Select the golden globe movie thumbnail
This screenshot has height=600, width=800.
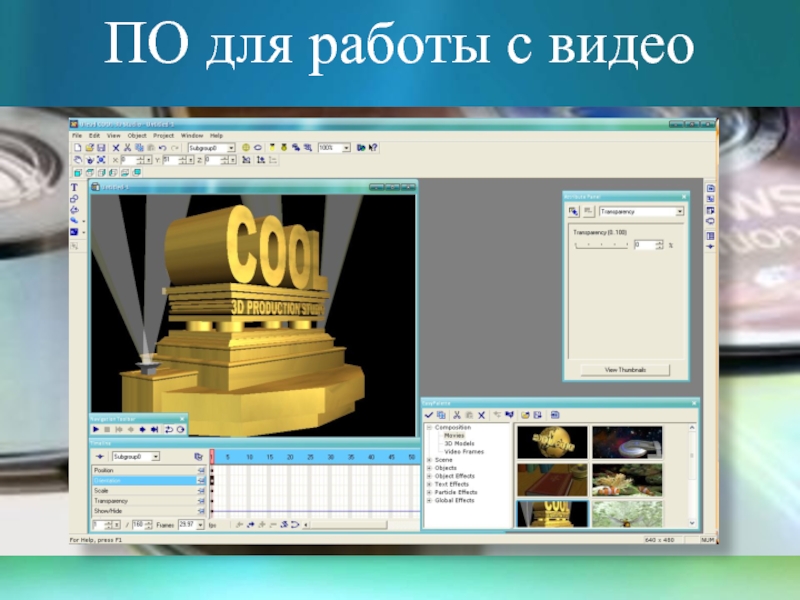click(552, 442)
